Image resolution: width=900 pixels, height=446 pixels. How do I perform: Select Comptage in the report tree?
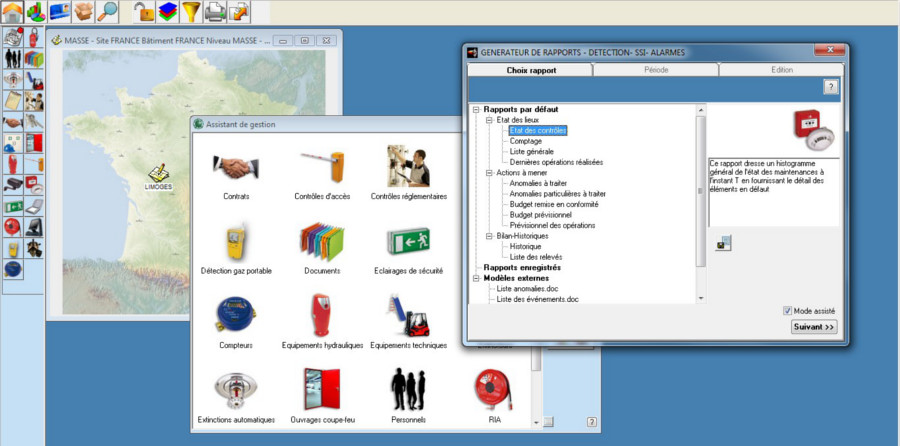pos(526,141)
